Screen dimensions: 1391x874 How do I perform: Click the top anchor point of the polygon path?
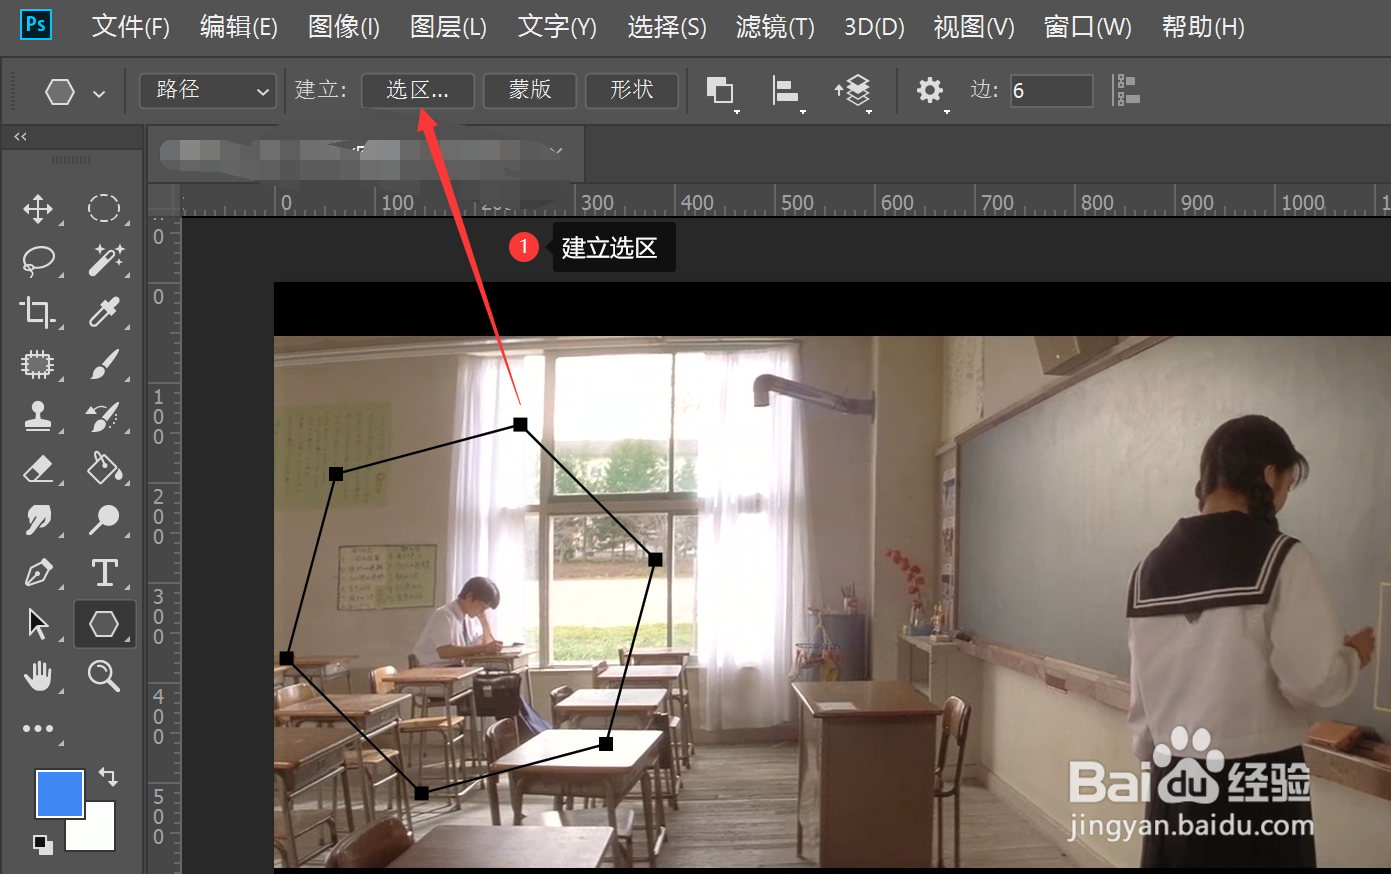tap(520, 425)
